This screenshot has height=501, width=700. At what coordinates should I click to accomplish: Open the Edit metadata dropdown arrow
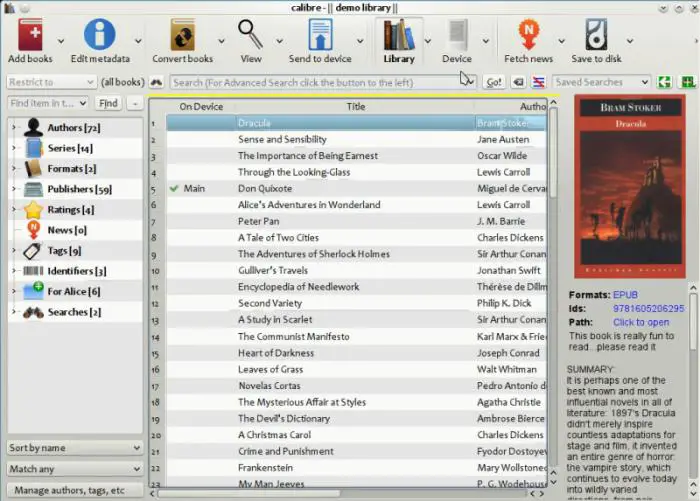pyautogui.click(x=138, y=41)
